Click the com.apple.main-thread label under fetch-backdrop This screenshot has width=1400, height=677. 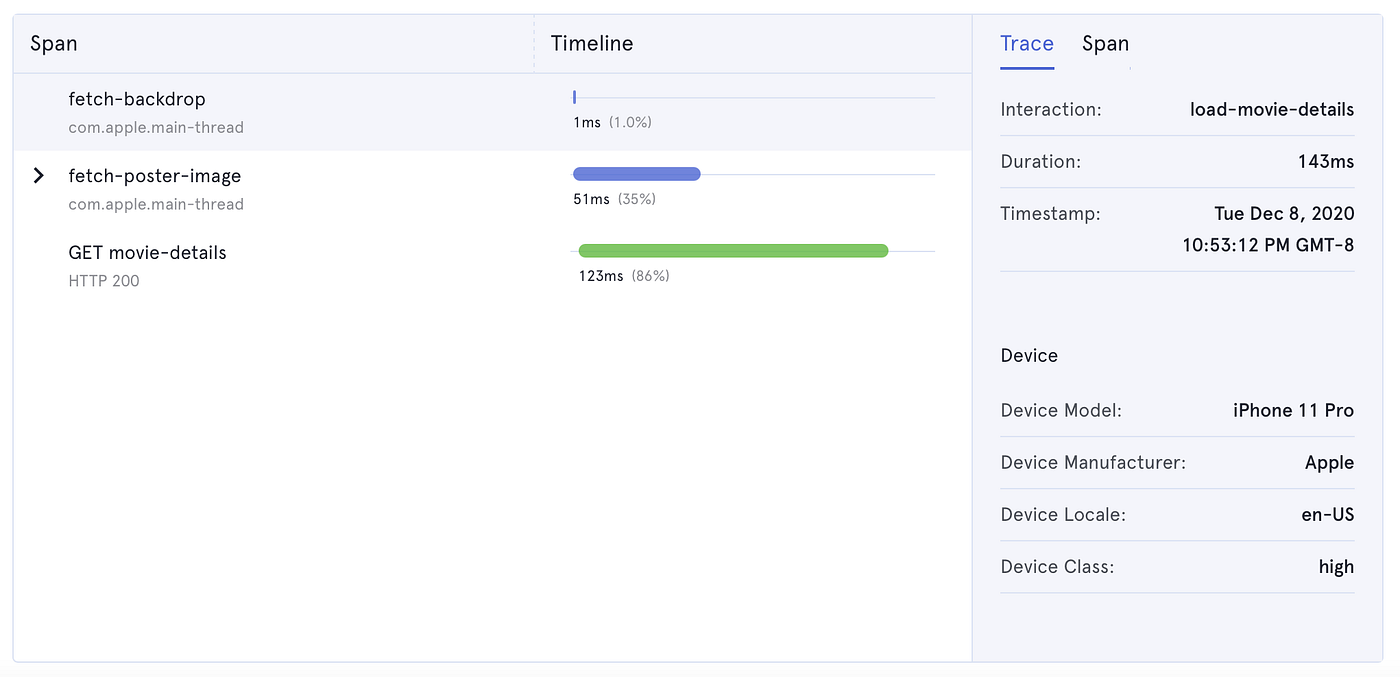coord(155,127)
